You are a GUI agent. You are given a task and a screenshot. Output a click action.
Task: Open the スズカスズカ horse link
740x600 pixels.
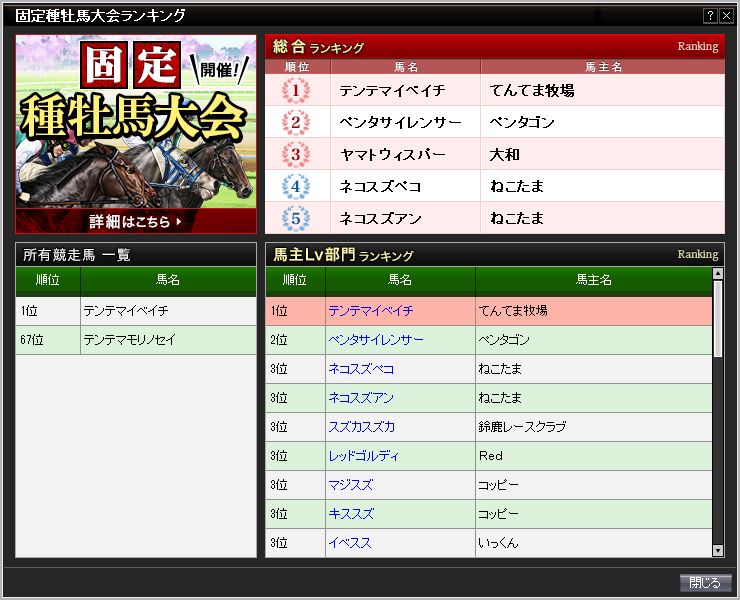coord(362,427)
